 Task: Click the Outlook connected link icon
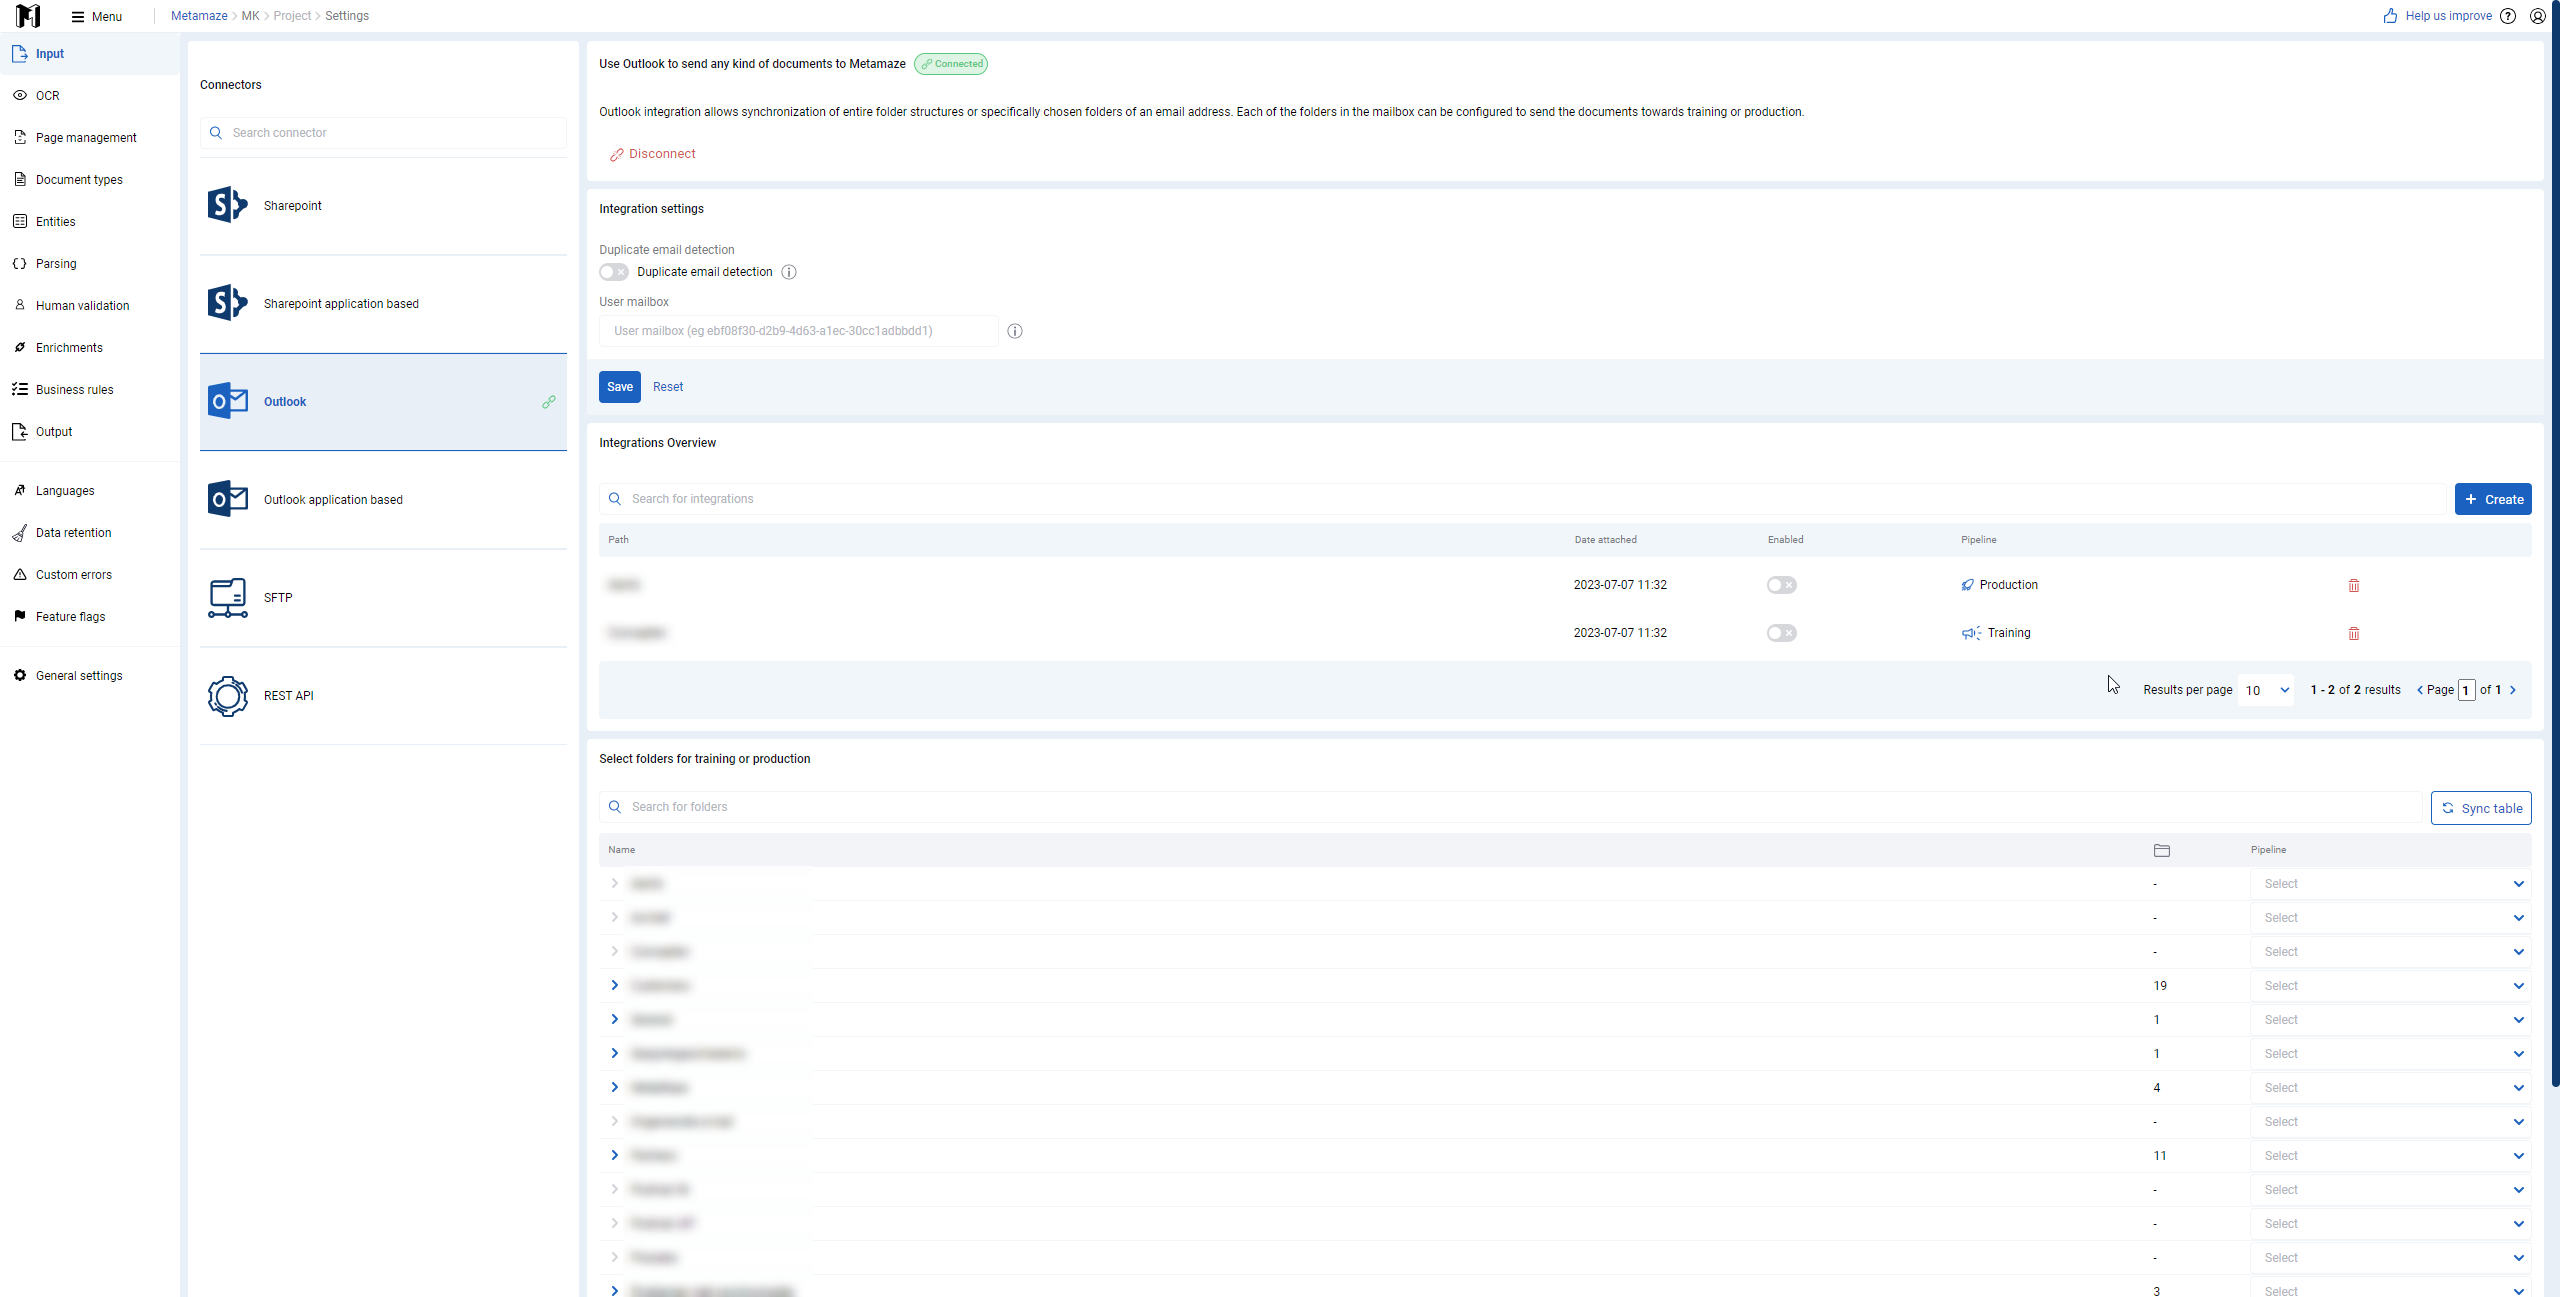(x=549, y=402)
